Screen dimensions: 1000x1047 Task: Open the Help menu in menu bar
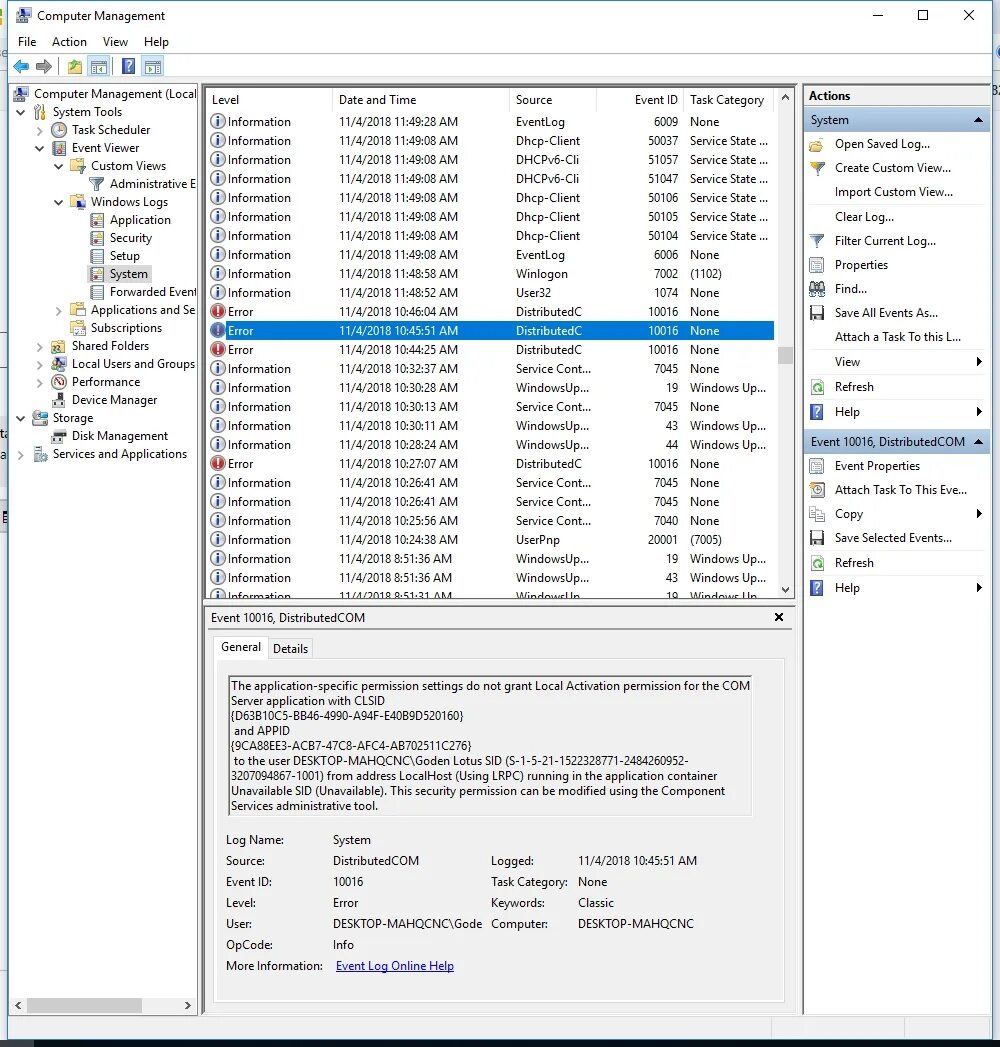tap(156, 41)
